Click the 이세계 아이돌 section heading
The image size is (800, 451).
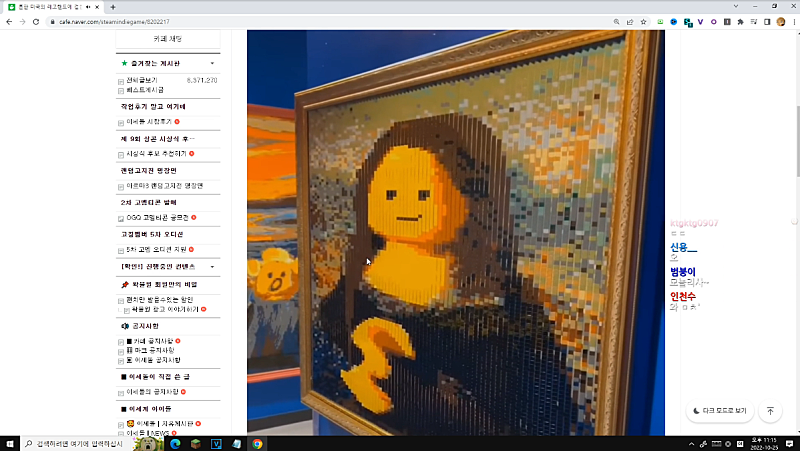tap(146, 409)
